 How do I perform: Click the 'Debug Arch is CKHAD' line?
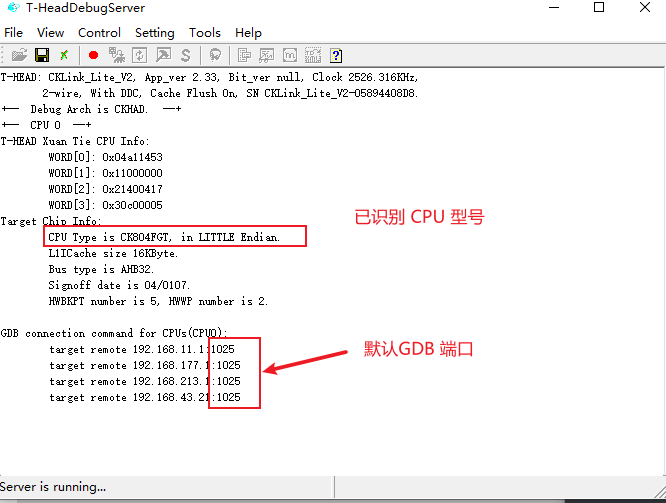click(x=91, y=109)
